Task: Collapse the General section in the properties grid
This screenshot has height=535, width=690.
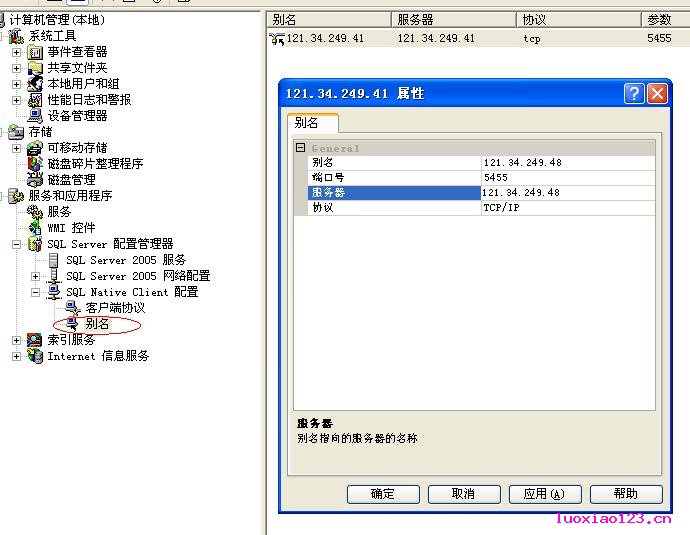Action: 301,148
